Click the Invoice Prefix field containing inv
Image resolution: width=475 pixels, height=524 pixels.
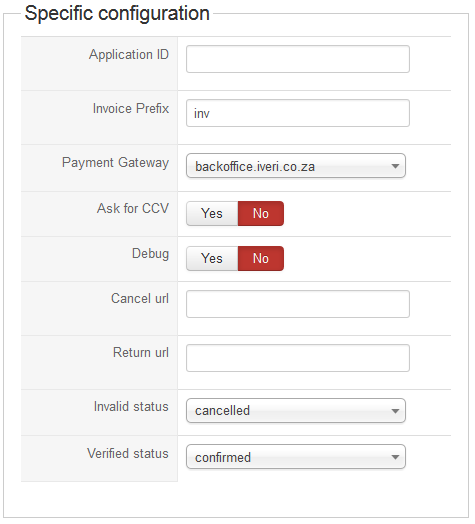point(298,113)
